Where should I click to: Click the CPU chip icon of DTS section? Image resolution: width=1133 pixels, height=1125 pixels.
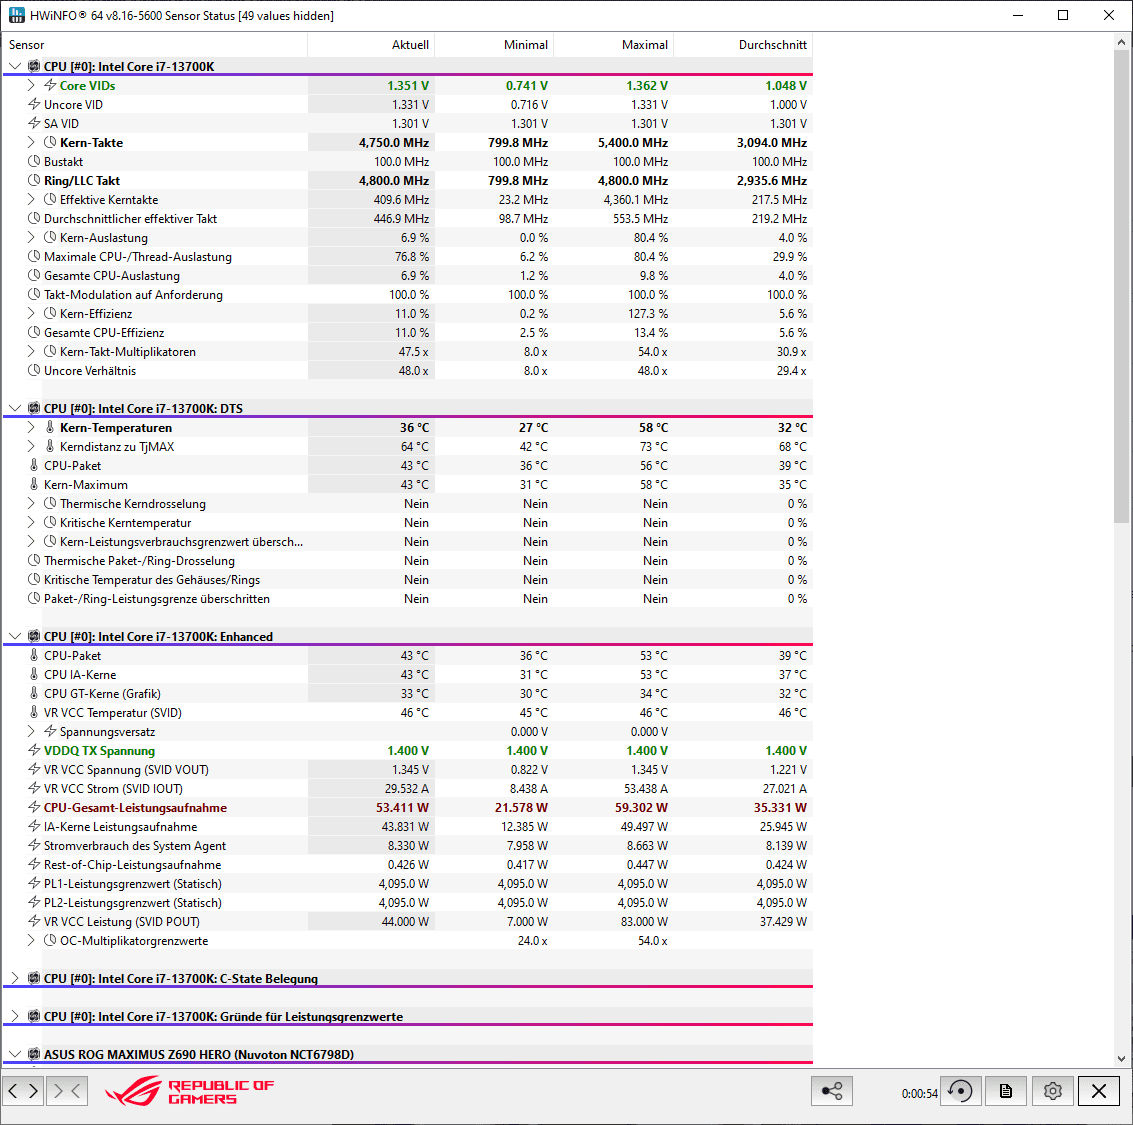pyautogui.click(x=34, y=408)
